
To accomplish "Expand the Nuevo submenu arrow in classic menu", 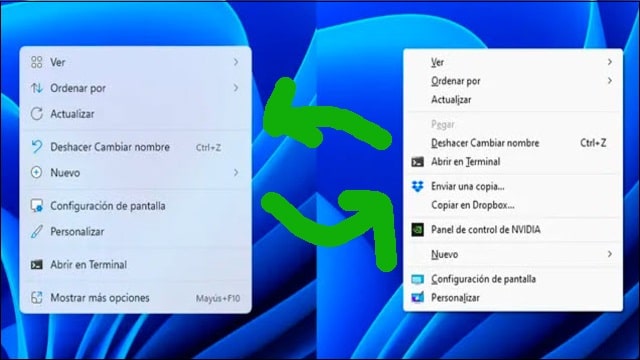I will tap(610, 254).
